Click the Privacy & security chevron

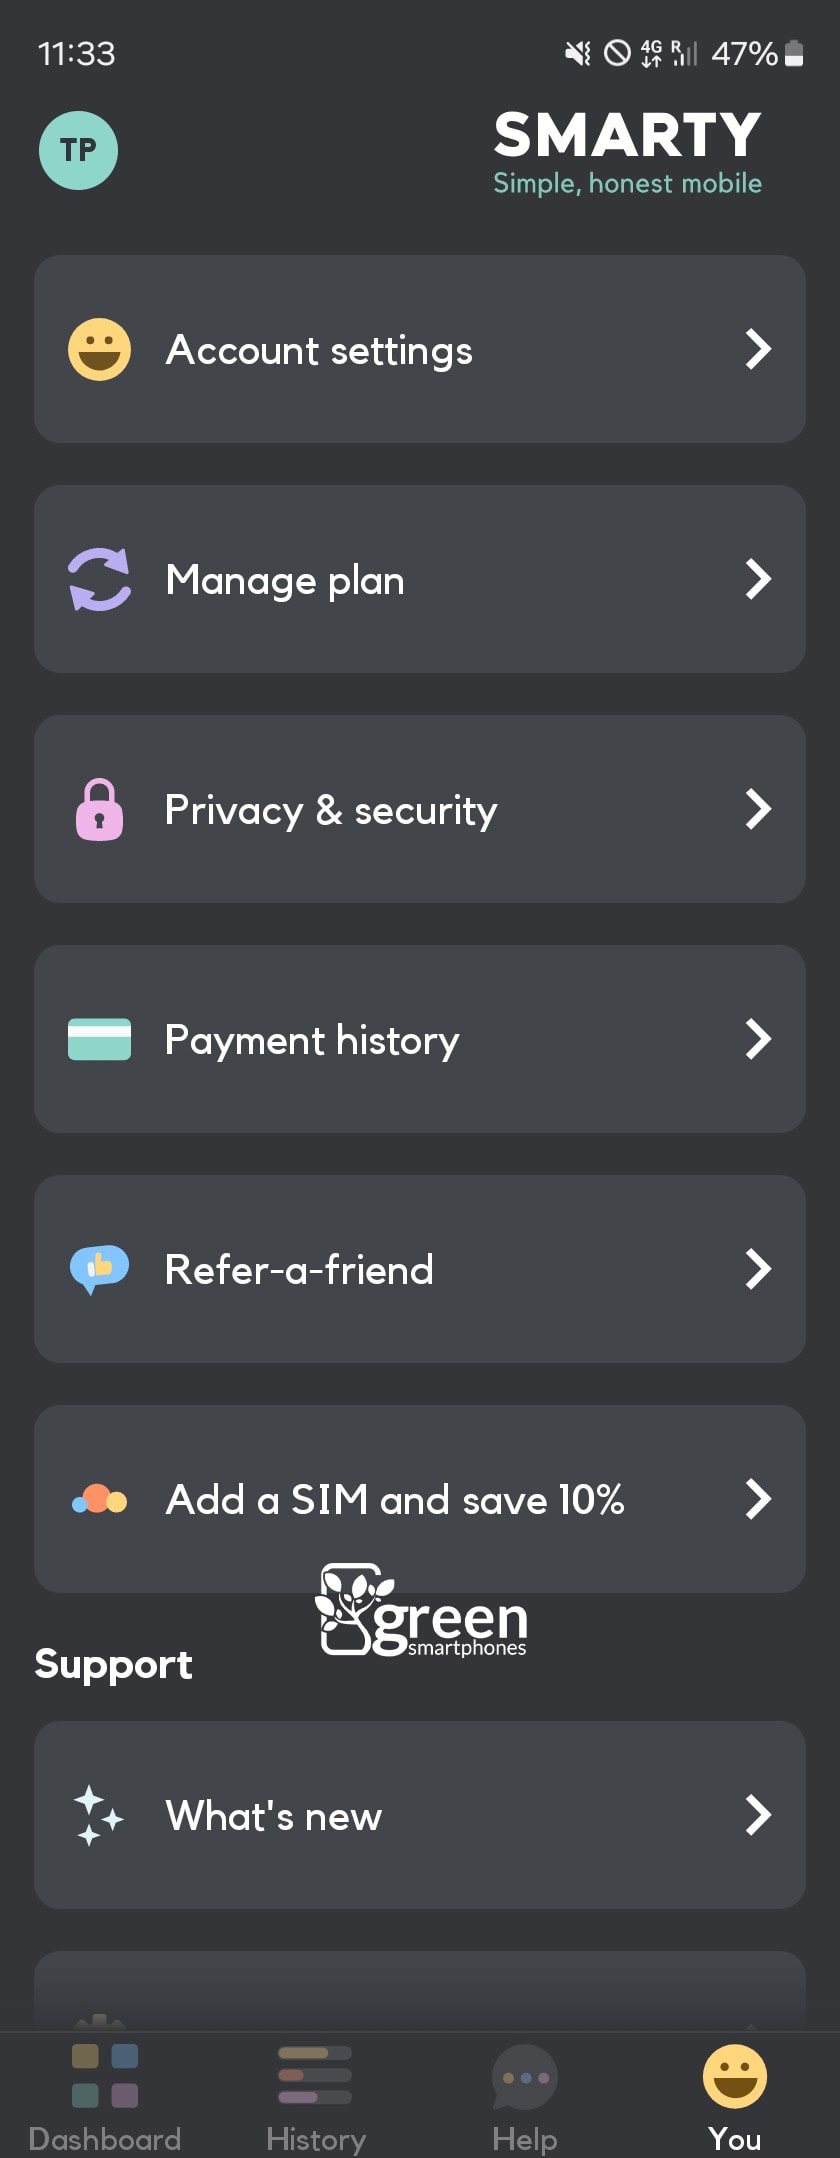[x=758, y=809]
